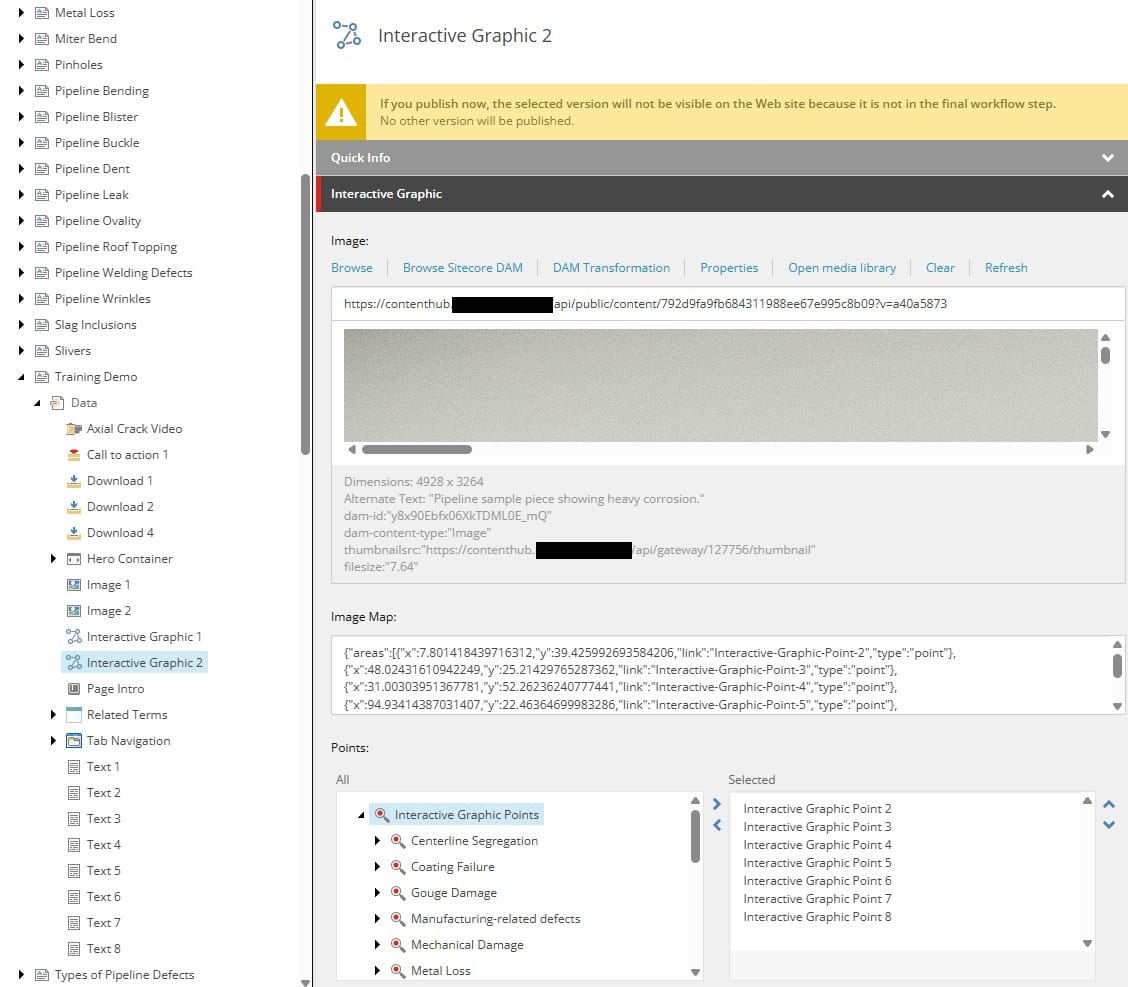The height and width of the screenshot is (987, 1128).
Task: Click the Interactive Graphic 1 icon
Action: click(73, 637)
